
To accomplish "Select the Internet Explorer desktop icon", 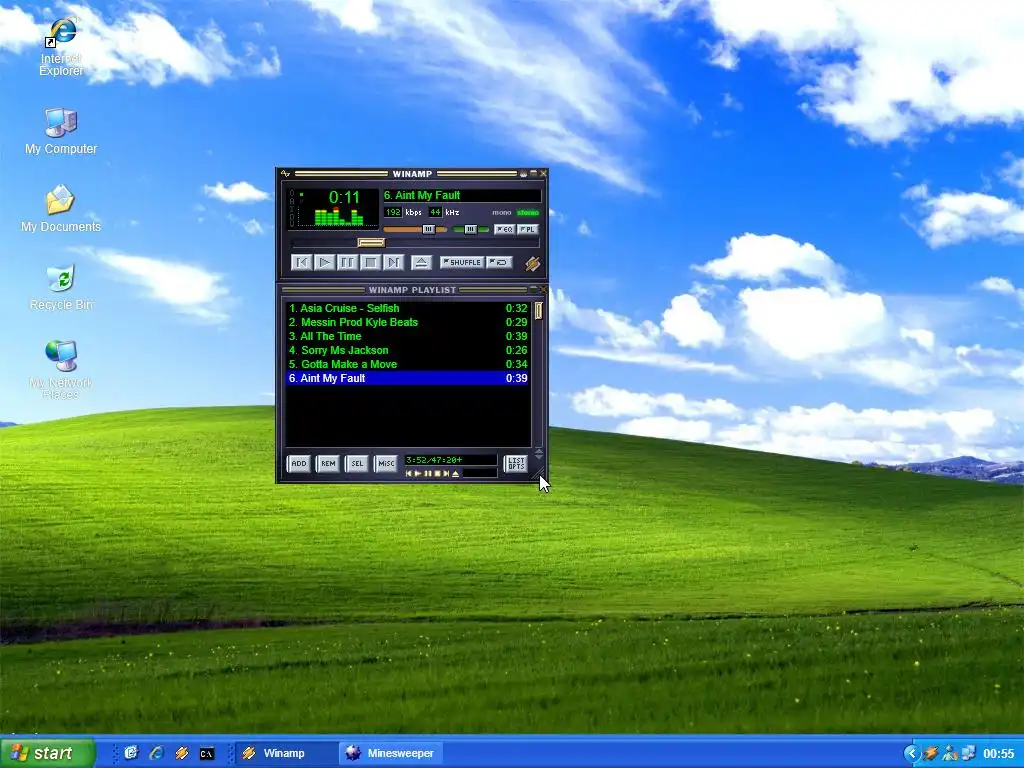I will (x=61, y=48).
